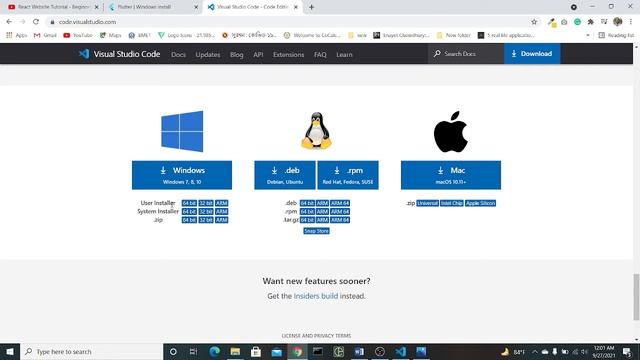Viewport: 640px width, 360px height.
Task: Open the Gmail bookmark
Action: tap(45, 35)
